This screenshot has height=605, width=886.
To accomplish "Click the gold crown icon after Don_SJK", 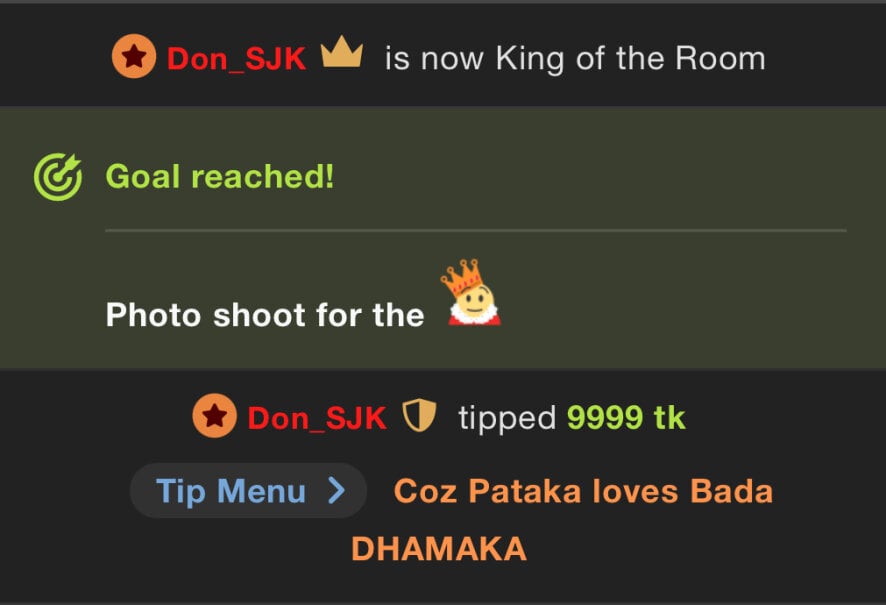I will tap(341, 52).
